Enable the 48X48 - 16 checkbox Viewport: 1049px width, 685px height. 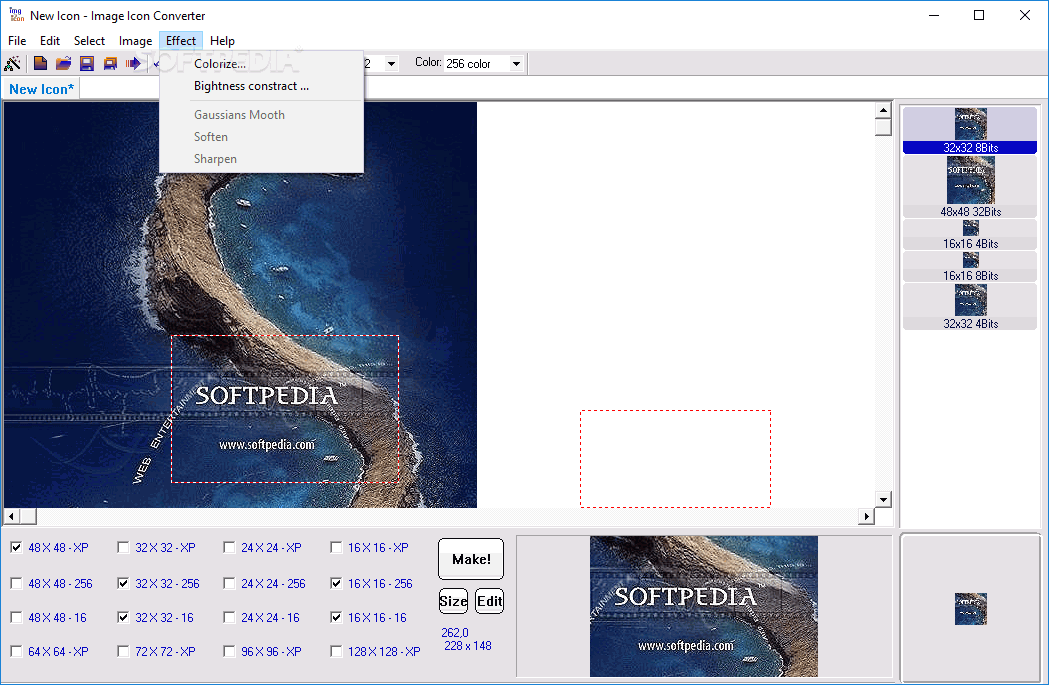[16, 617]
